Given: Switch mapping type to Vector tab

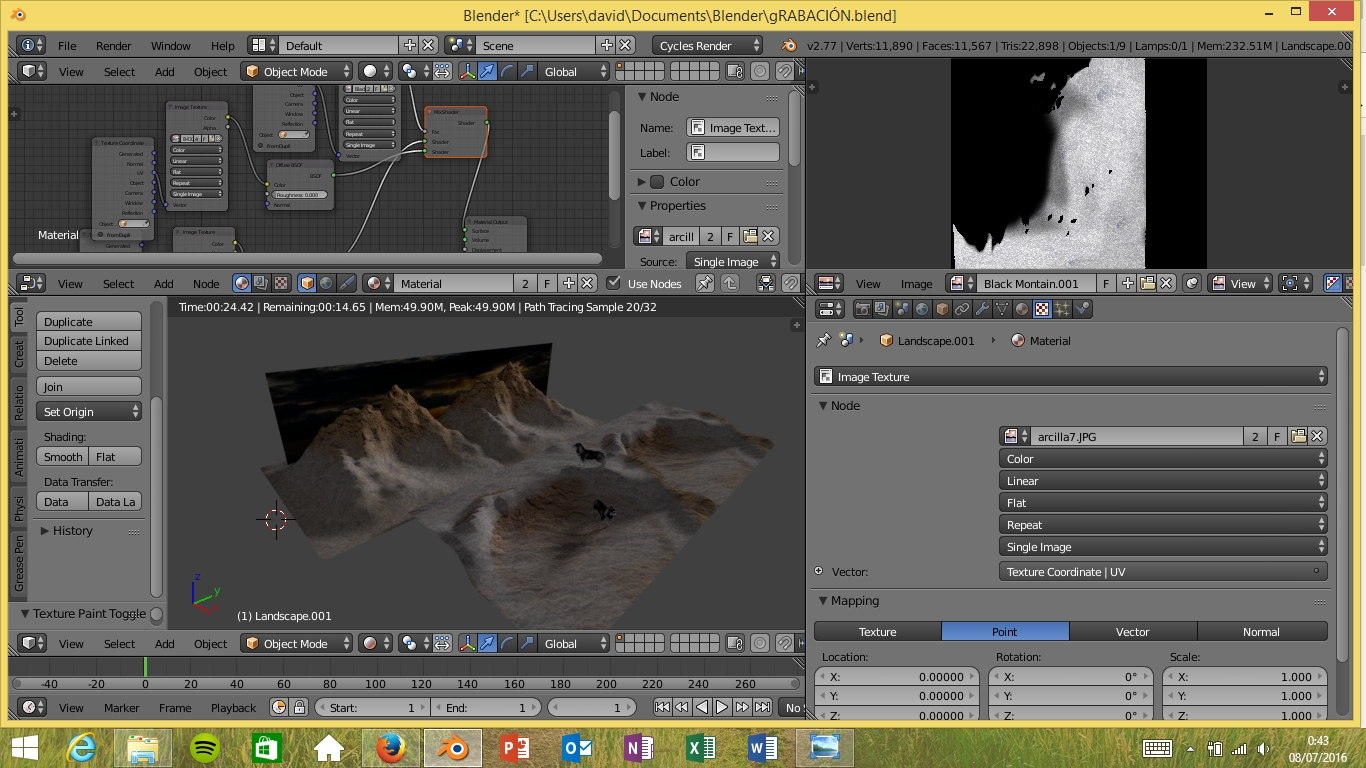Looking at the screenshot, I should [x=1132, y=632].
